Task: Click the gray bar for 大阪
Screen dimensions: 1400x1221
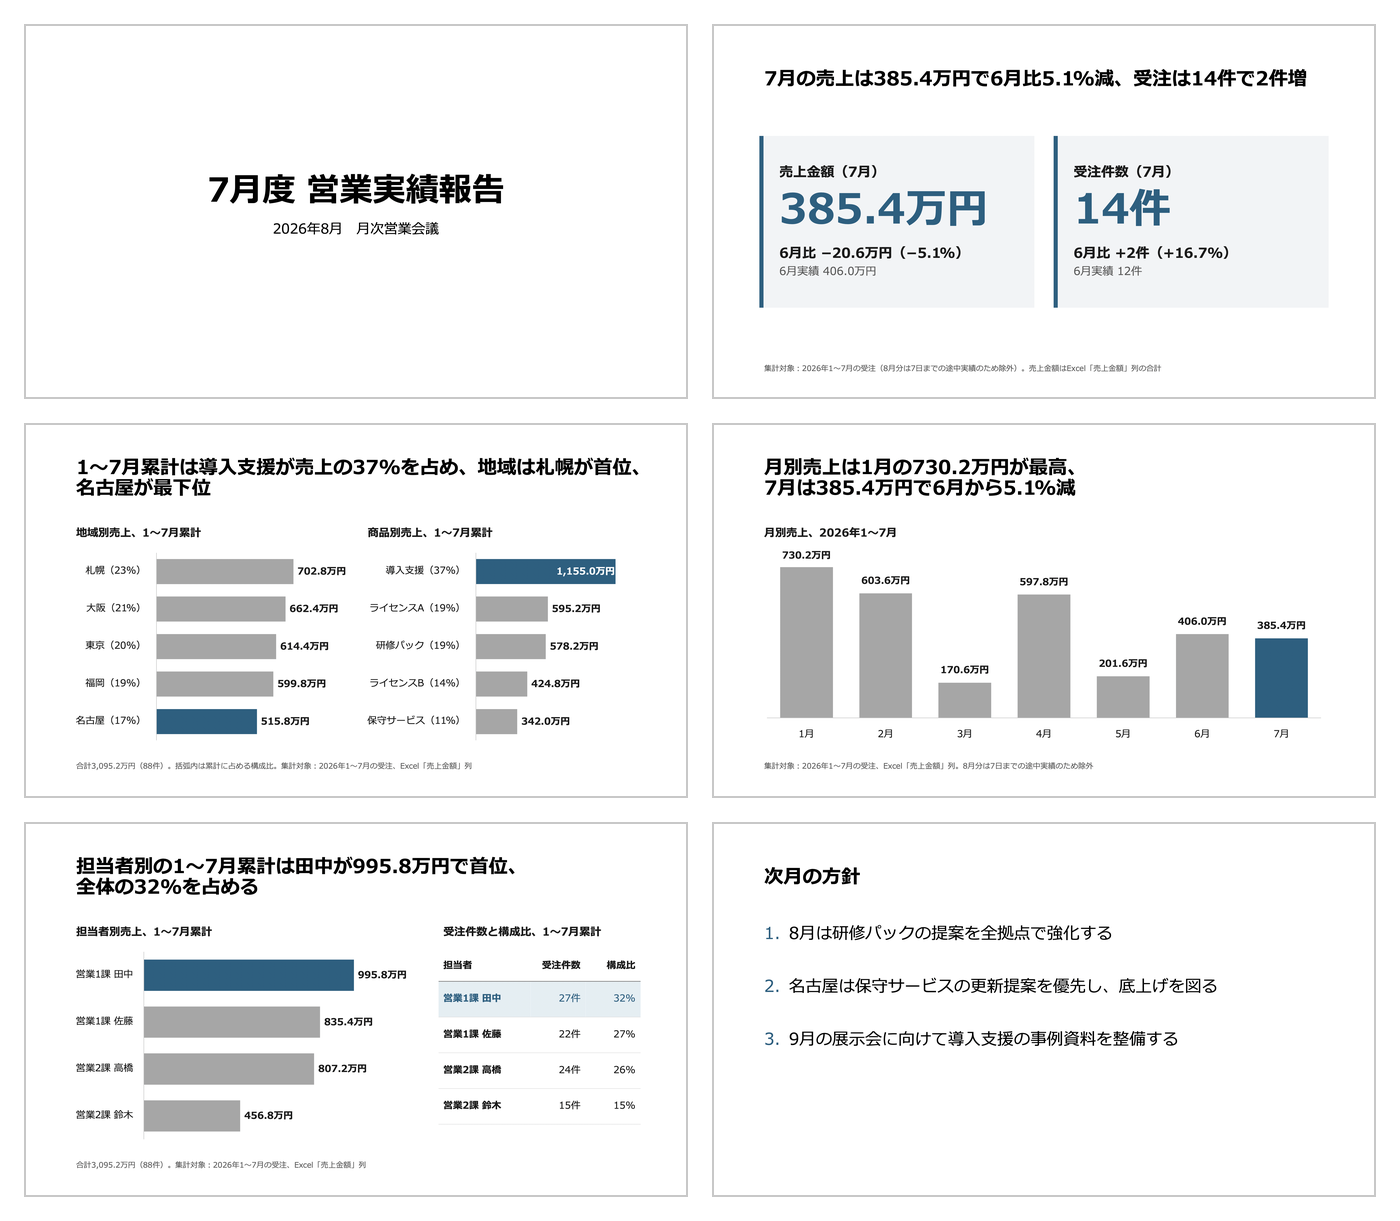Action: (x=221, y=608)
